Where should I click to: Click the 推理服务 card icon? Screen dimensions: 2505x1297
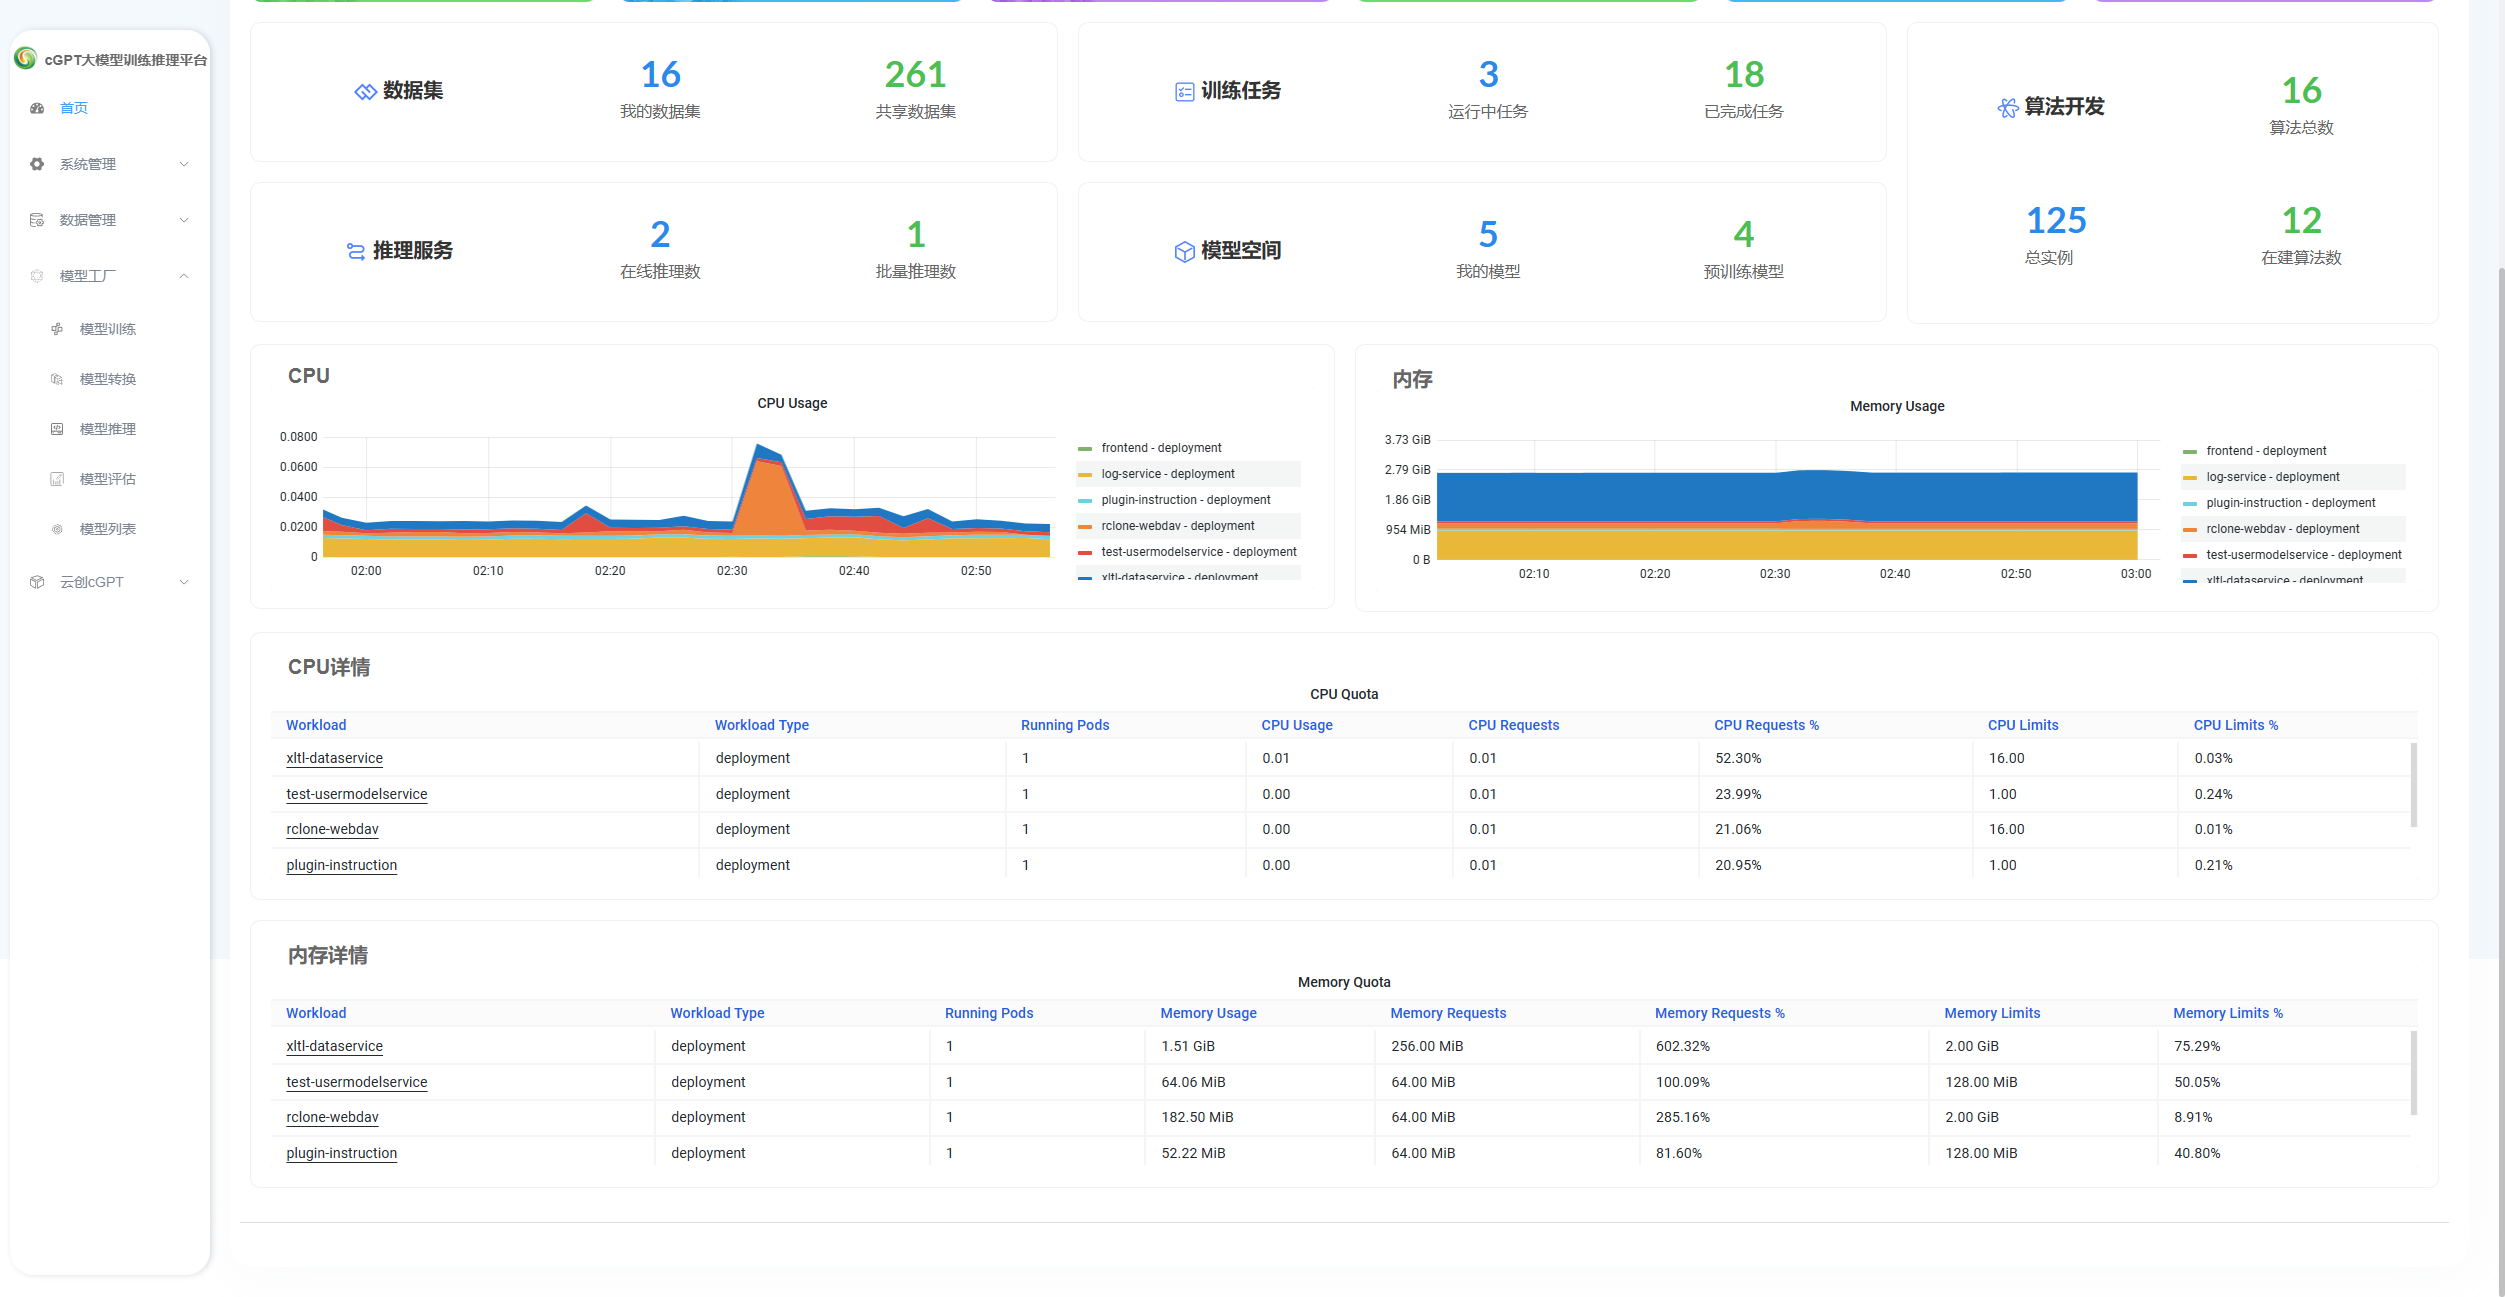point(355,251)
